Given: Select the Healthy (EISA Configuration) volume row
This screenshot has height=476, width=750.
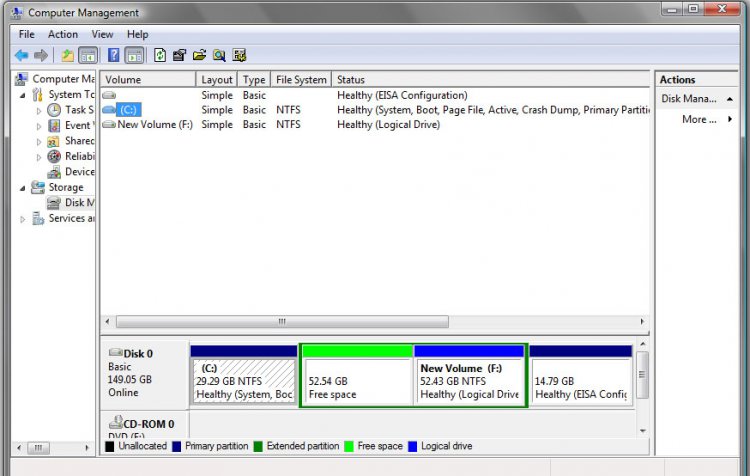Looking at the screenshot, I should (x=375, y=95).
